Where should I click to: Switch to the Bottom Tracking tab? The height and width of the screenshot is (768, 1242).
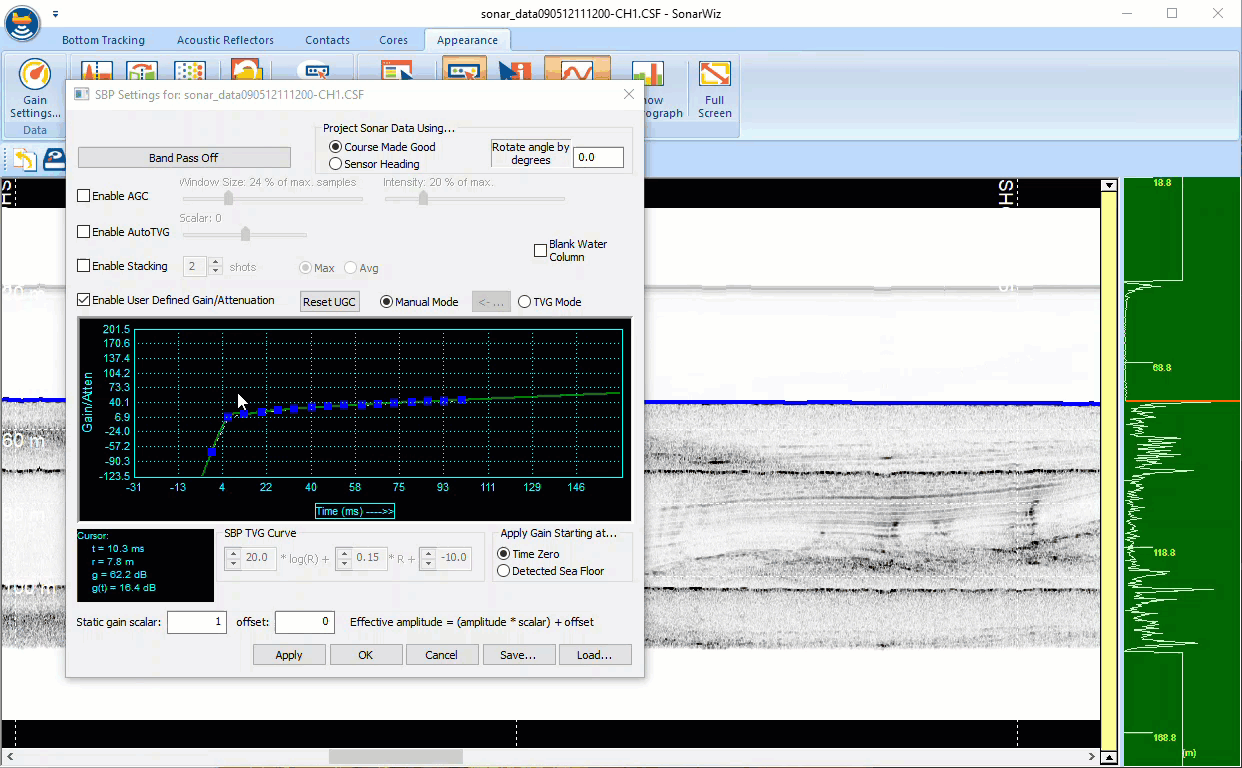pos(103,40)
